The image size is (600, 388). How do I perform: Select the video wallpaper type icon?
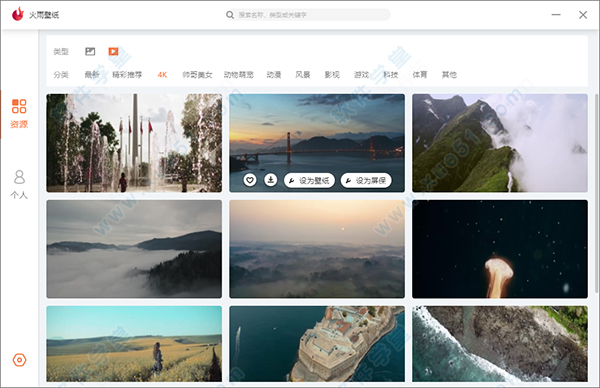pyautogui.click(x=113, y=51)
